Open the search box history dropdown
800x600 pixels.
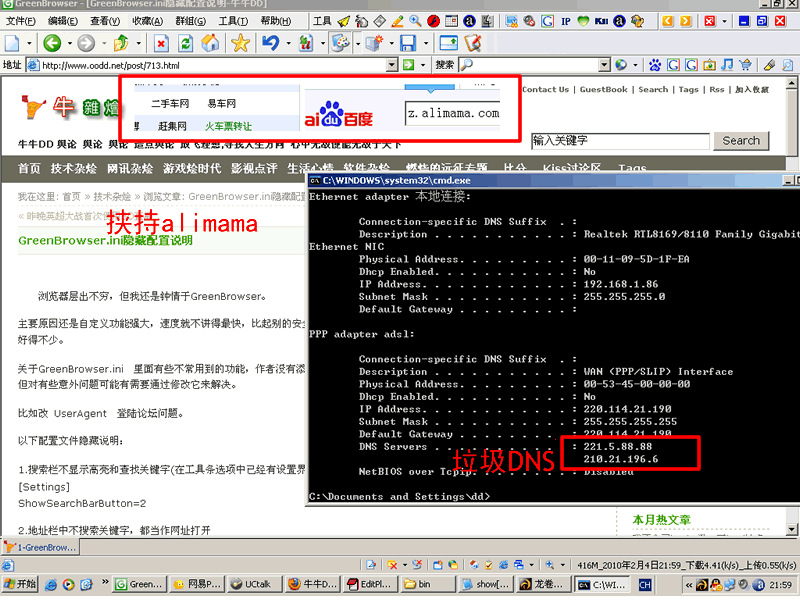(x=605, y=65)
